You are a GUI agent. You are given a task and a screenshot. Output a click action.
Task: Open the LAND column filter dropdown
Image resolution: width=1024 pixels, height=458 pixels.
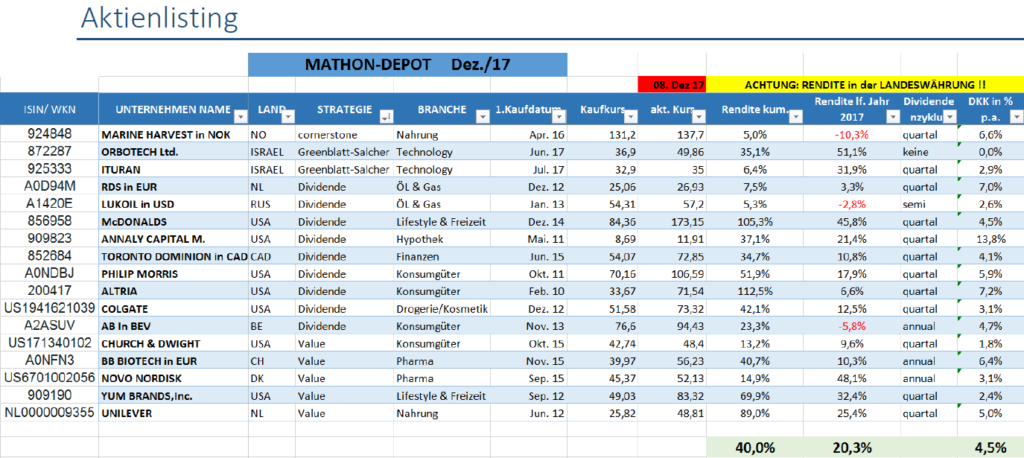click(x=287, y=116)
